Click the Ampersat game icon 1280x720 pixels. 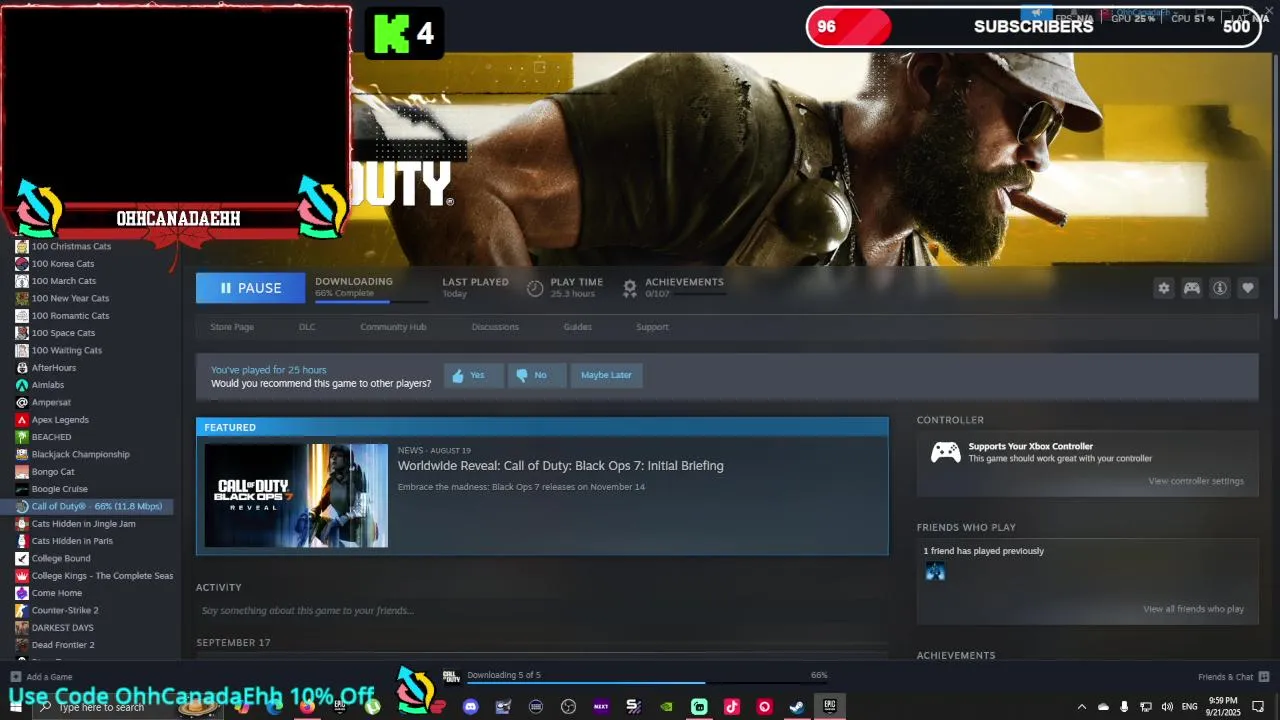[21, 402]
